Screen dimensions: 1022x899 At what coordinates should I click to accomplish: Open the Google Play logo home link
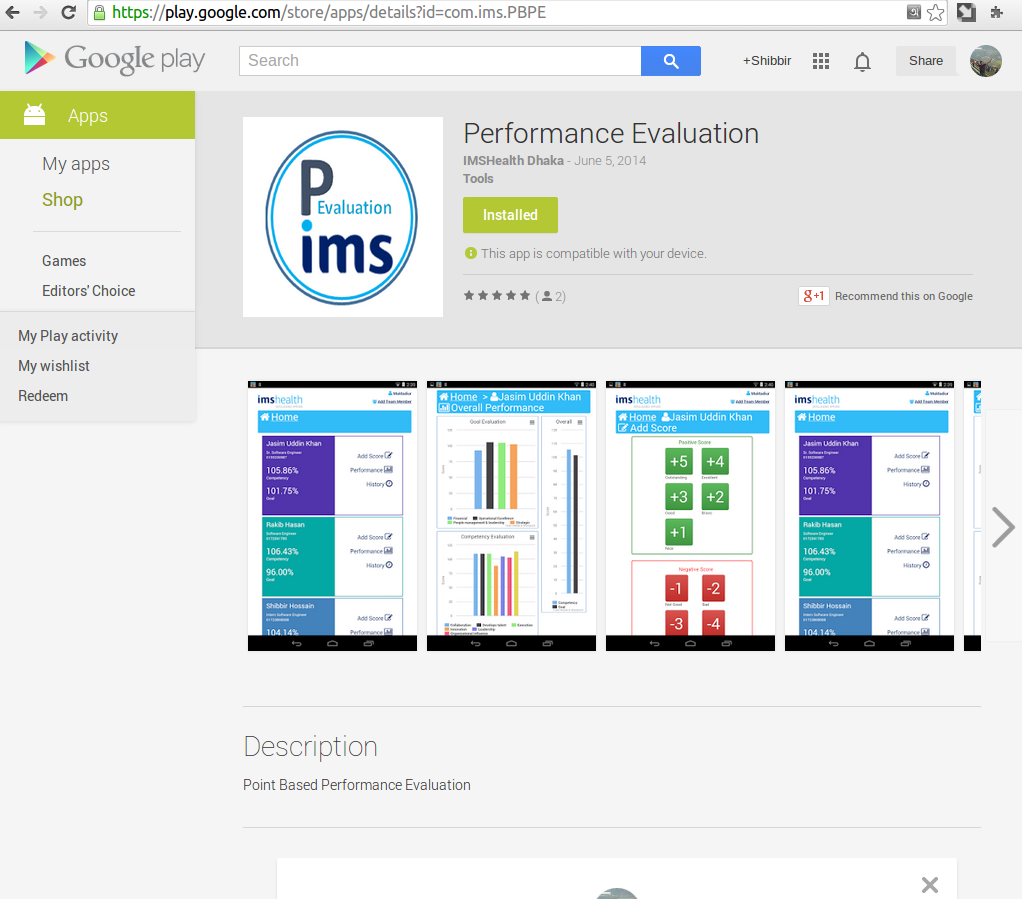pos(114,59)
